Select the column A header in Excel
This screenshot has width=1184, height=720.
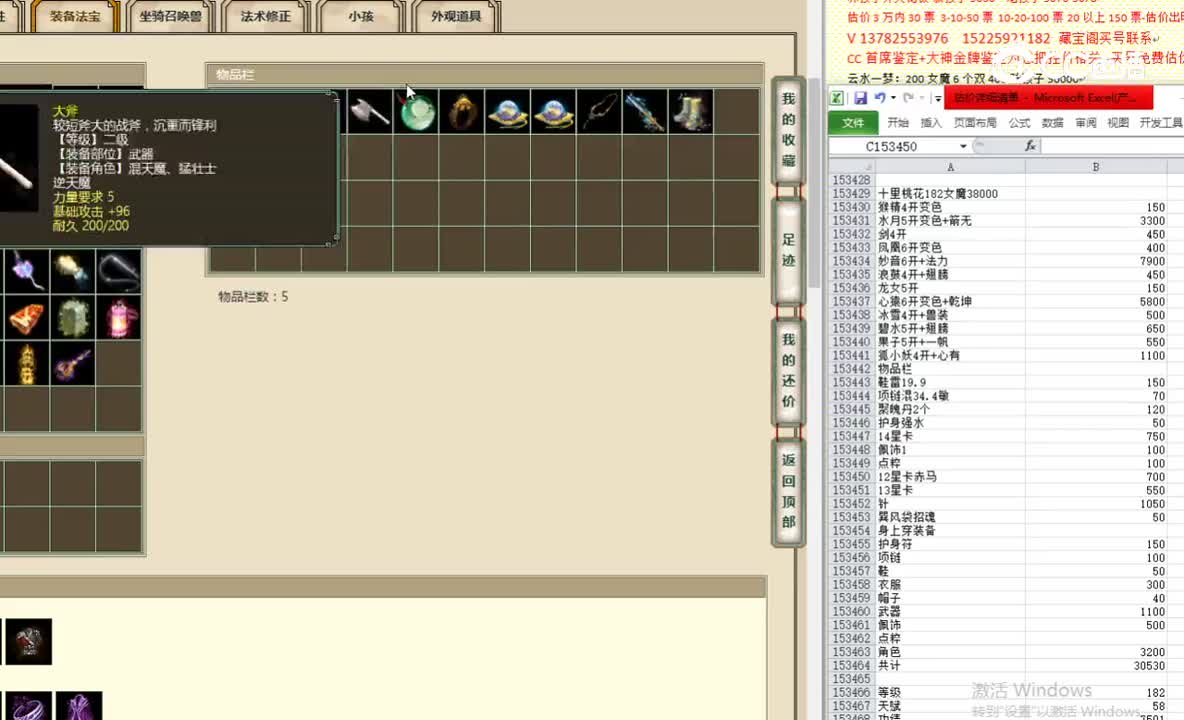coord(950,167)
